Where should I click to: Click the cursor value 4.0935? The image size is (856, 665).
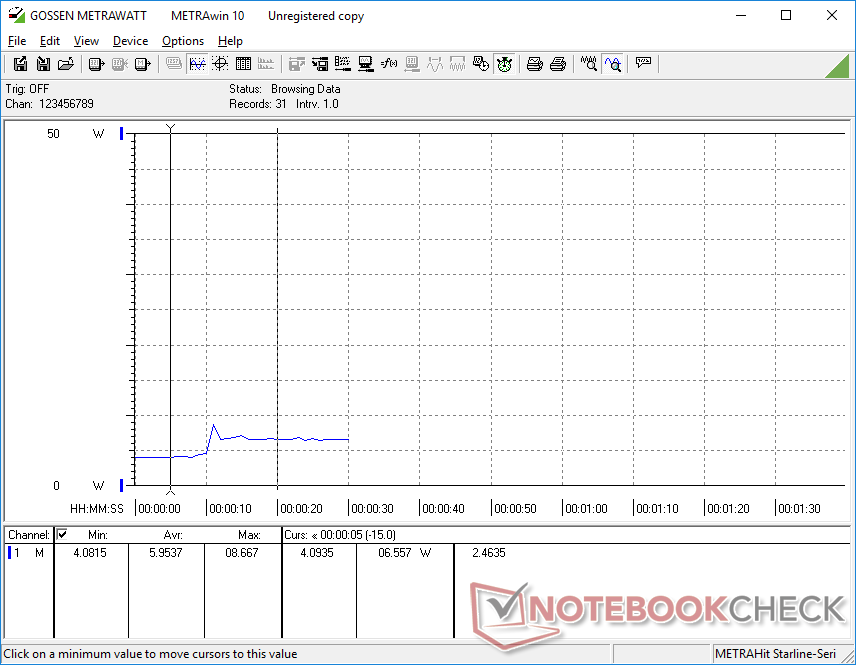click(317, 553)
